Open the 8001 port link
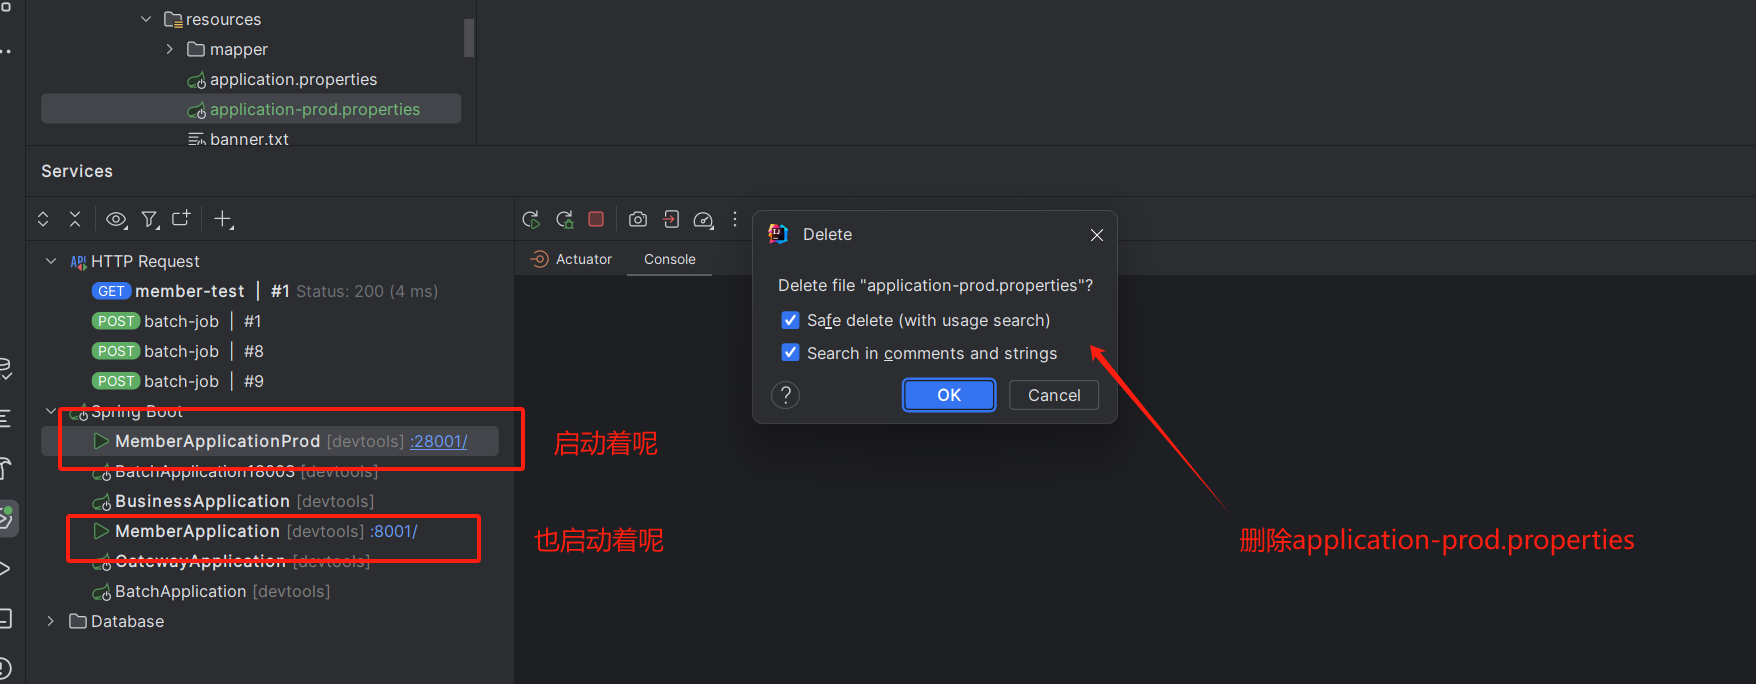 point(394,531)
